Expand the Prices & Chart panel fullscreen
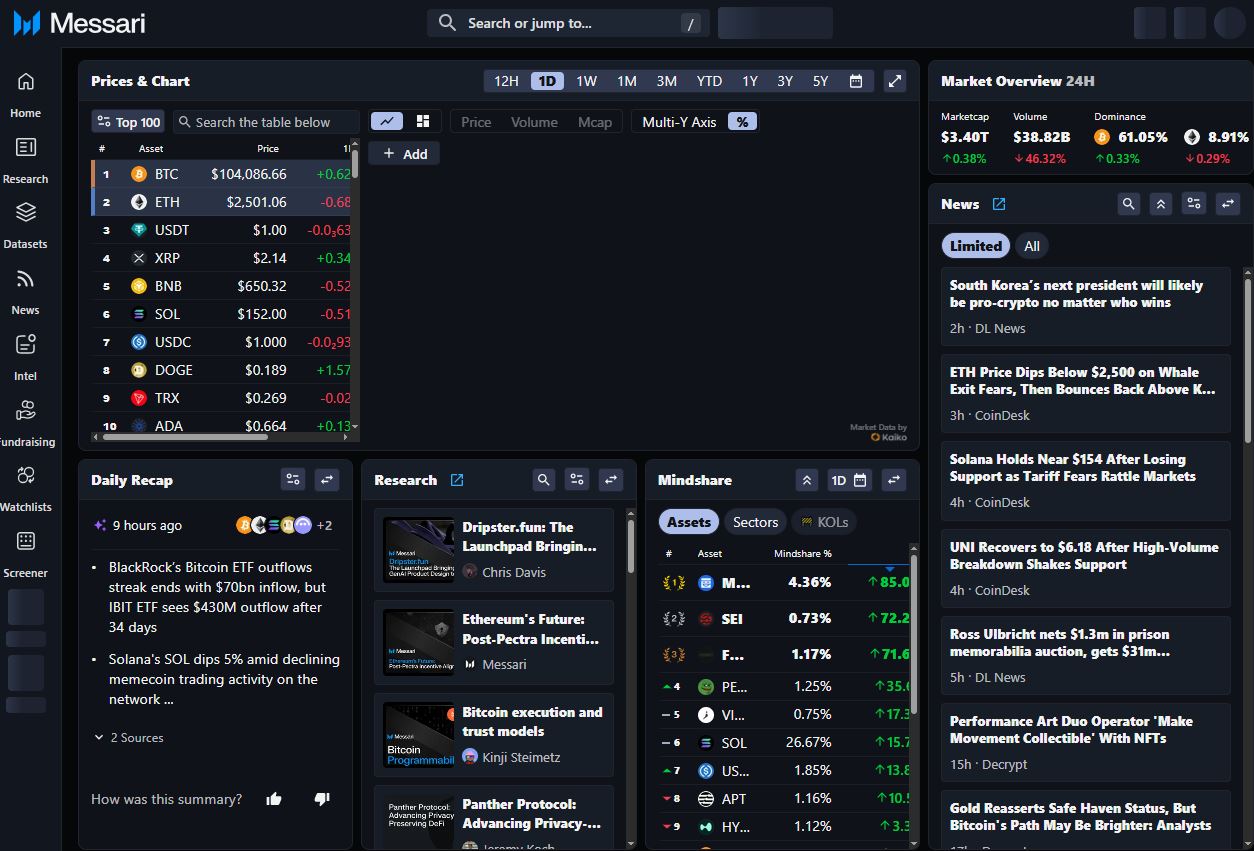The width and height of the screenshot is (1254, 851). (895, 81)
